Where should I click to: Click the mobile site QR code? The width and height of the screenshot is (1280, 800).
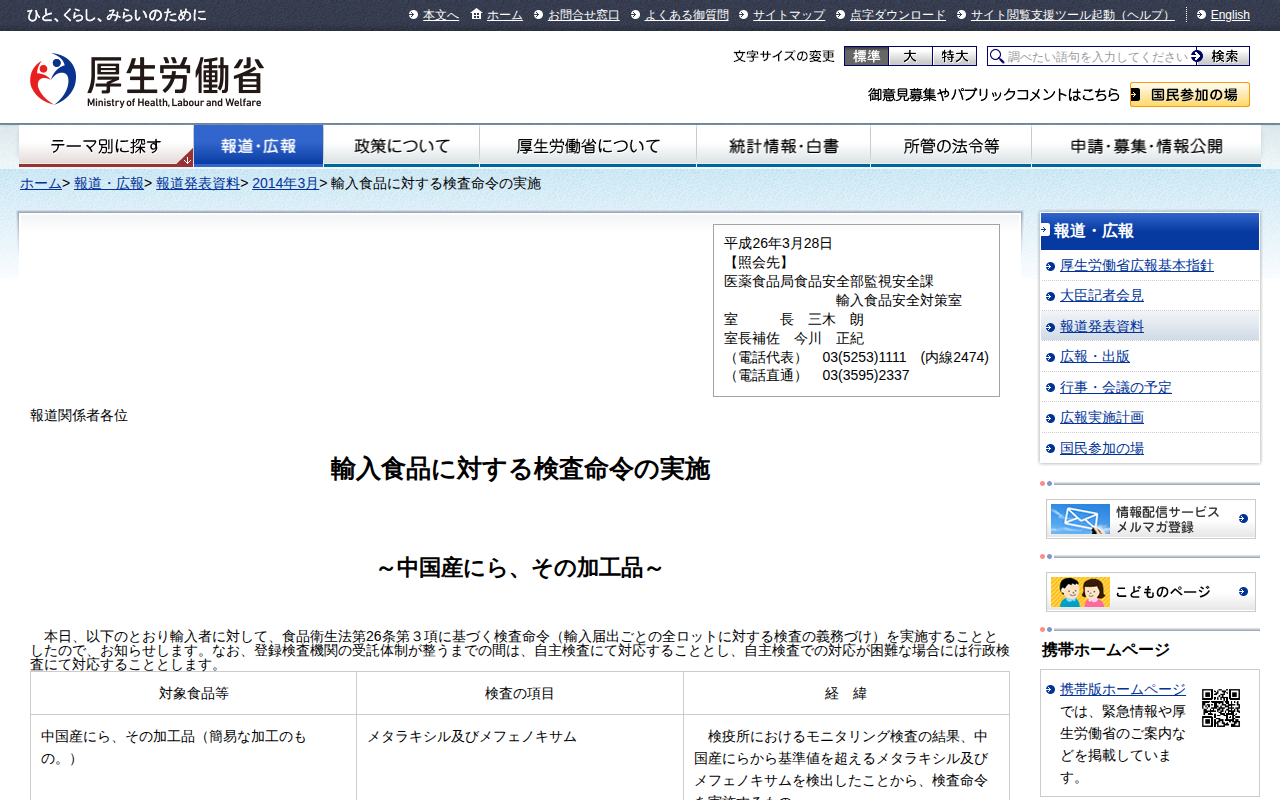tap(1220, 708)
